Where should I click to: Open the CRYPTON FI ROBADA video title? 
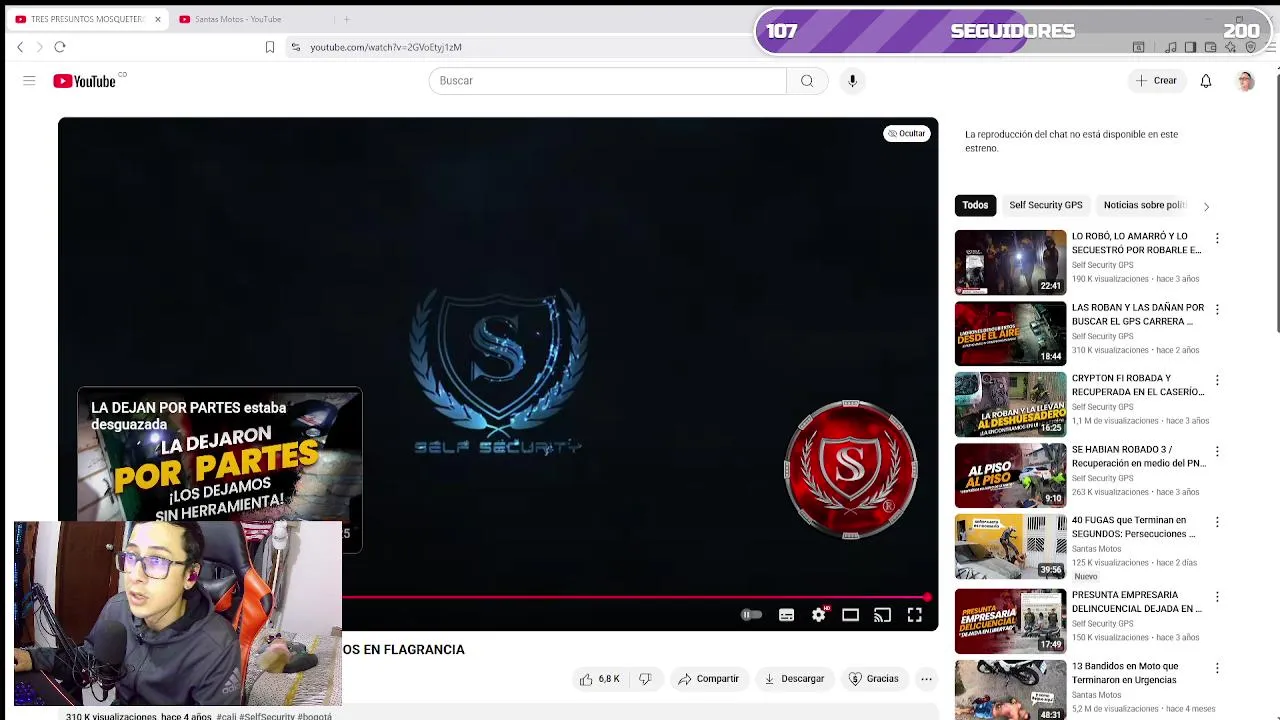click(x=1138, y=385)
